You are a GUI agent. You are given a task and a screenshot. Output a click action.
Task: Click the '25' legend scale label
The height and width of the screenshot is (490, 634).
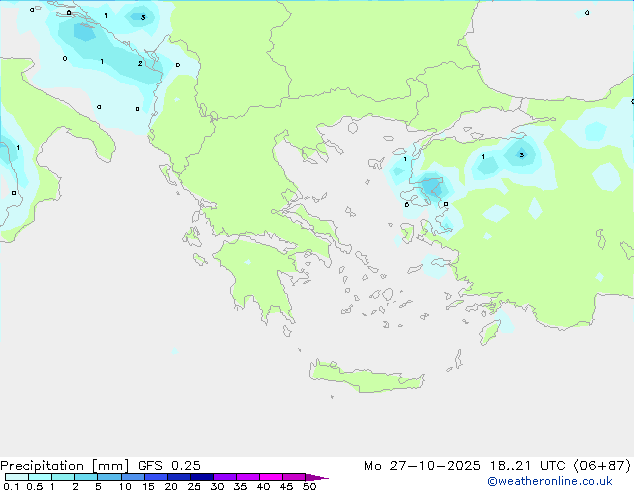(x=194, y=486)
